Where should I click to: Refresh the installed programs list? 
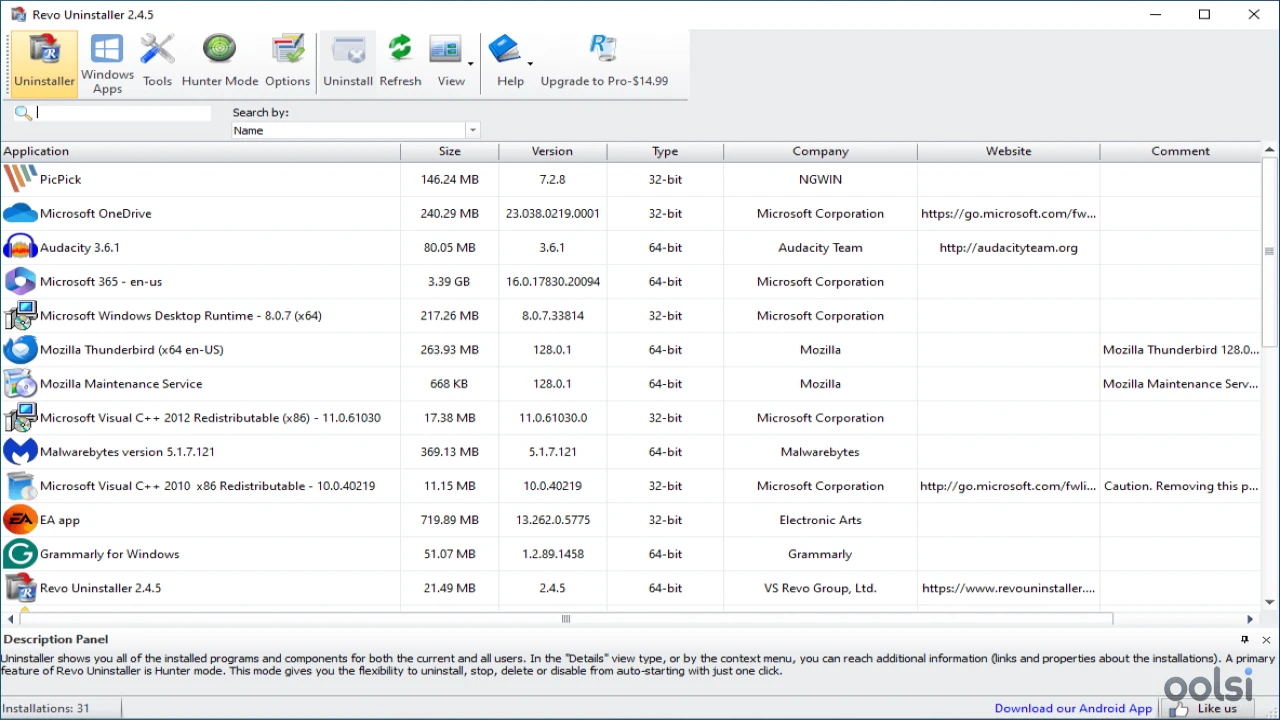click(x=400, y=64)
